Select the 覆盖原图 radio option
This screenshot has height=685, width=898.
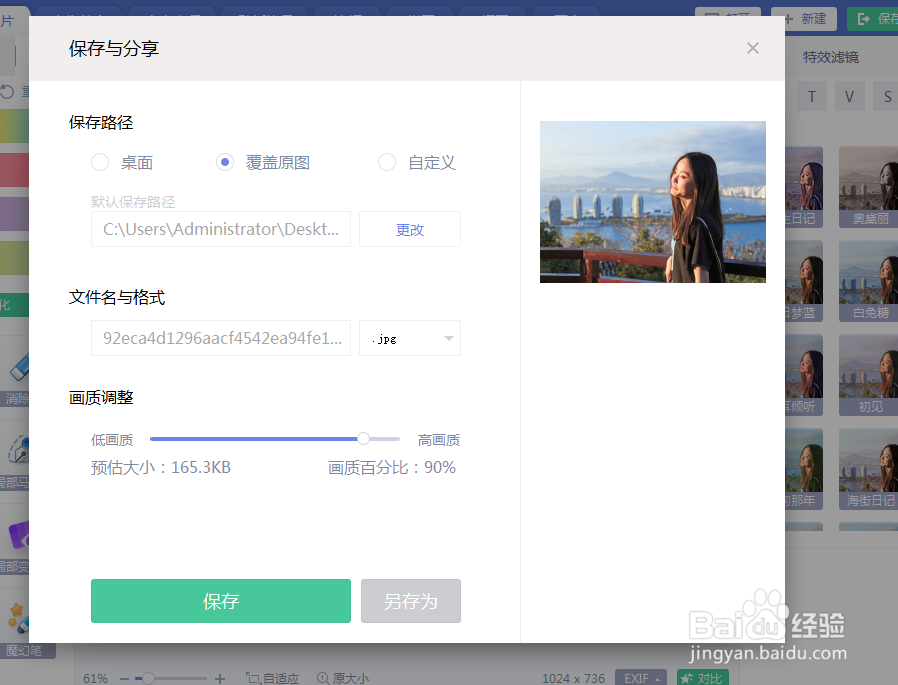point(224,162)
